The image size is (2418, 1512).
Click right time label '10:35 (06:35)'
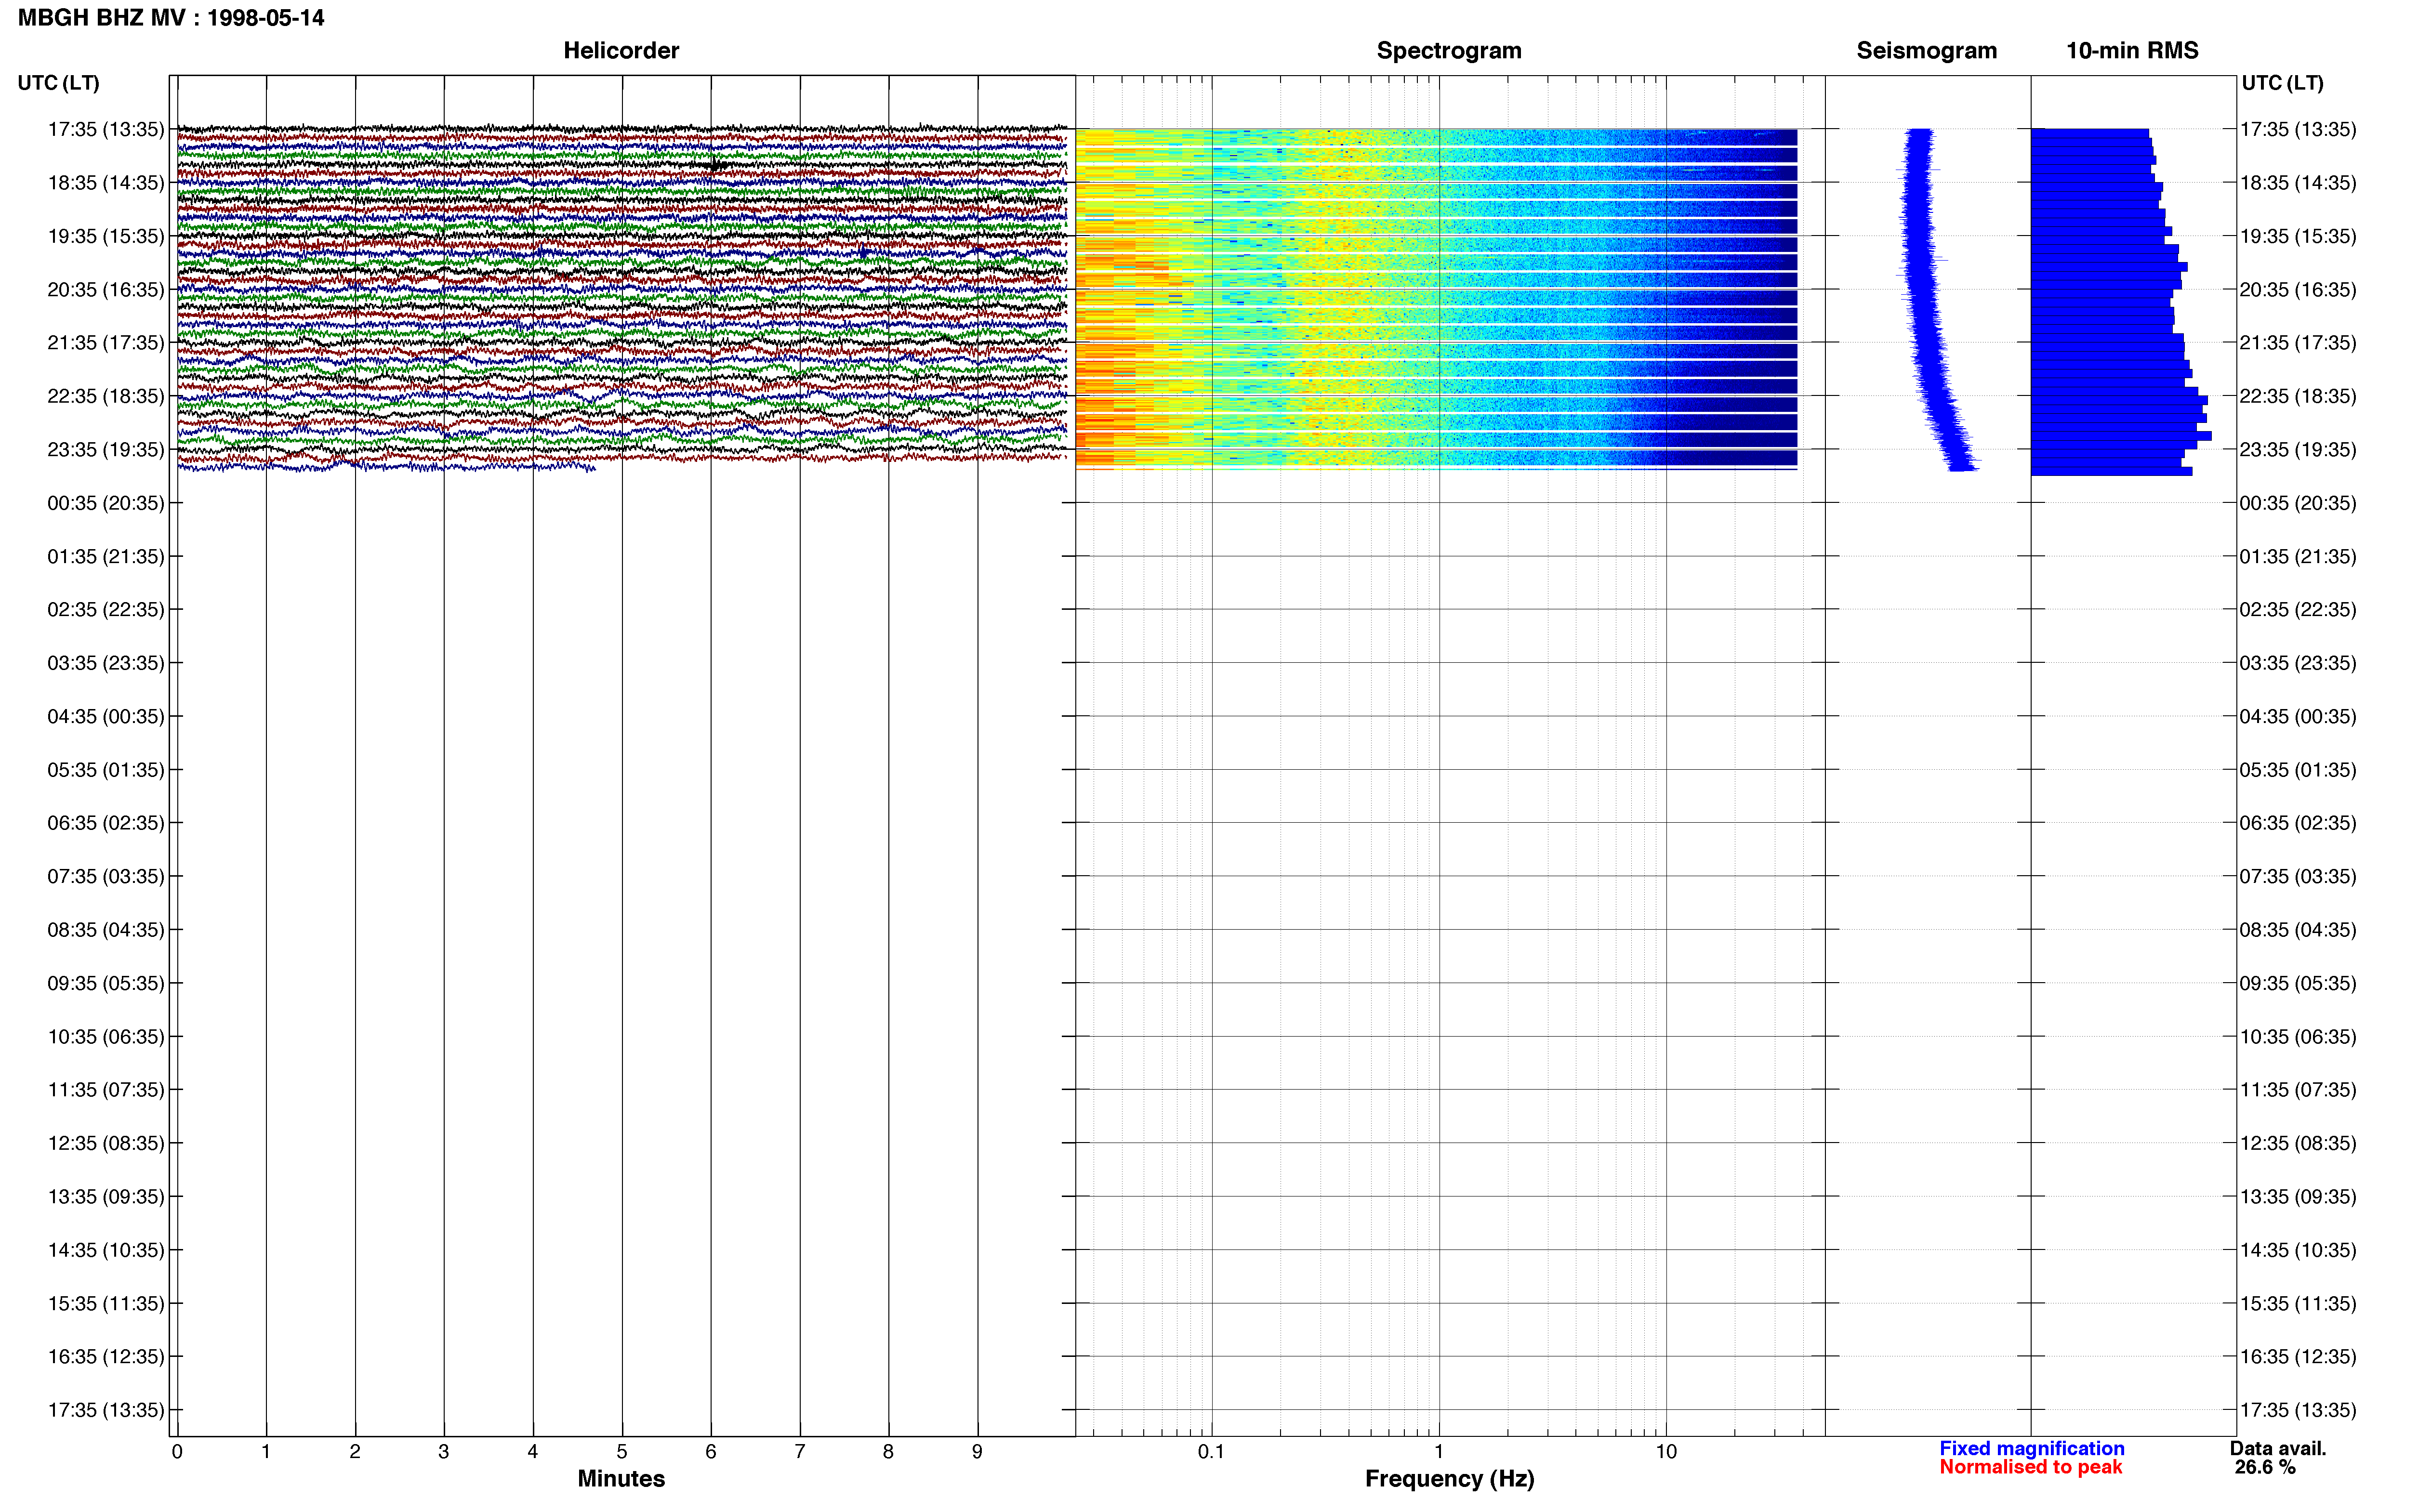[2298, 1037]
